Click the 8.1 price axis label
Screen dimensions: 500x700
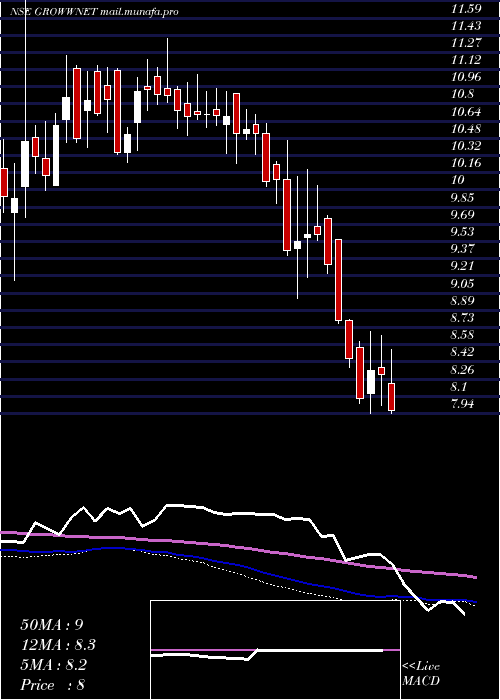click(x=460, y=387)
